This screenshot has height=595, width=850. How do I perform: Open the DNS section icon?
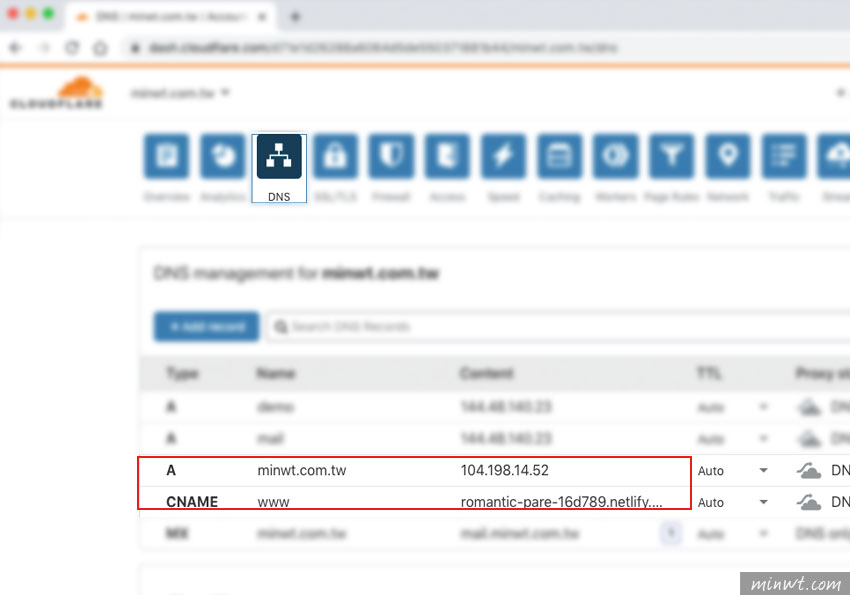(279, 157)
